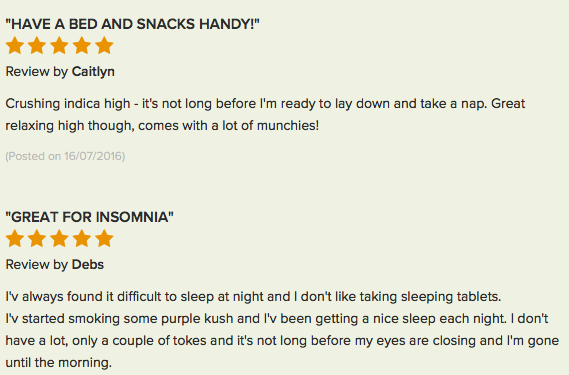The image size is (569, 375).
Task: Click the "purple kush" sentence in Debs' review
Action: [x=255, y=319]
